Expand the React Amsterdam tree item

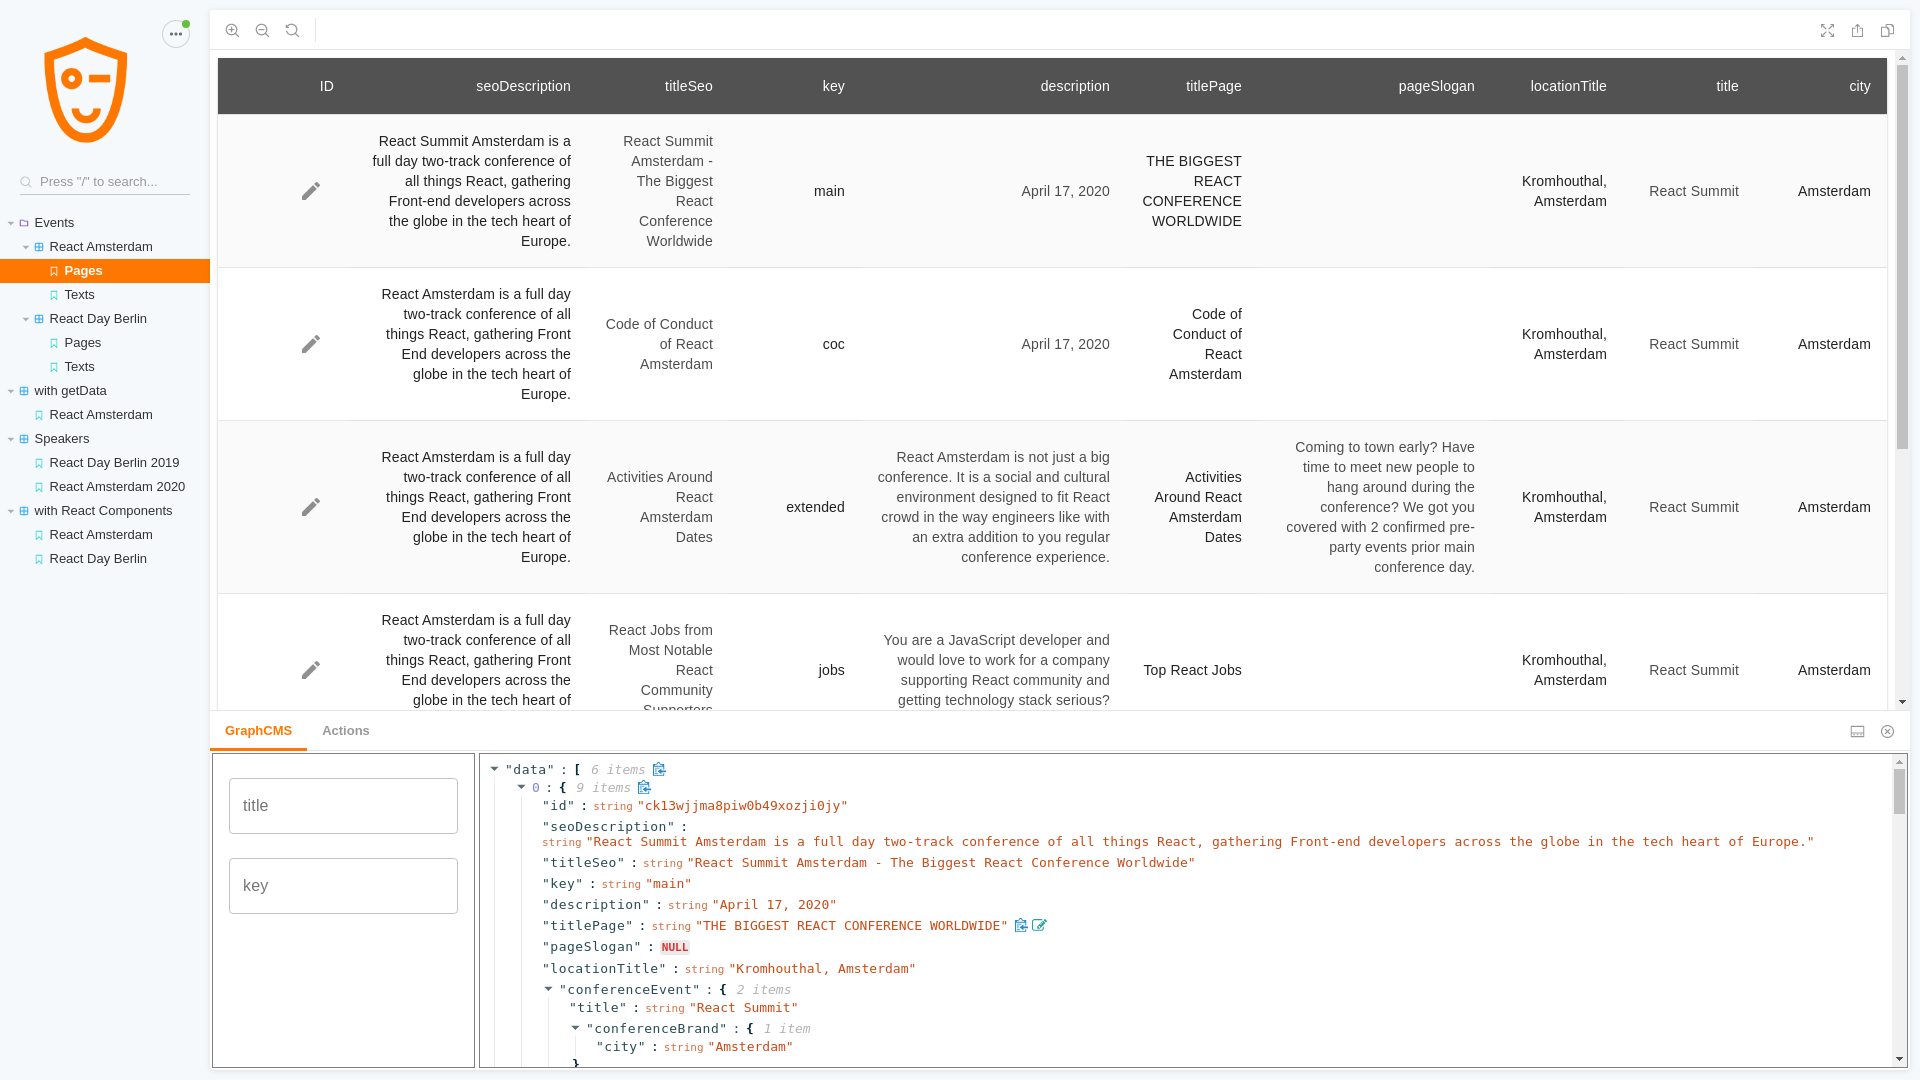26,247
